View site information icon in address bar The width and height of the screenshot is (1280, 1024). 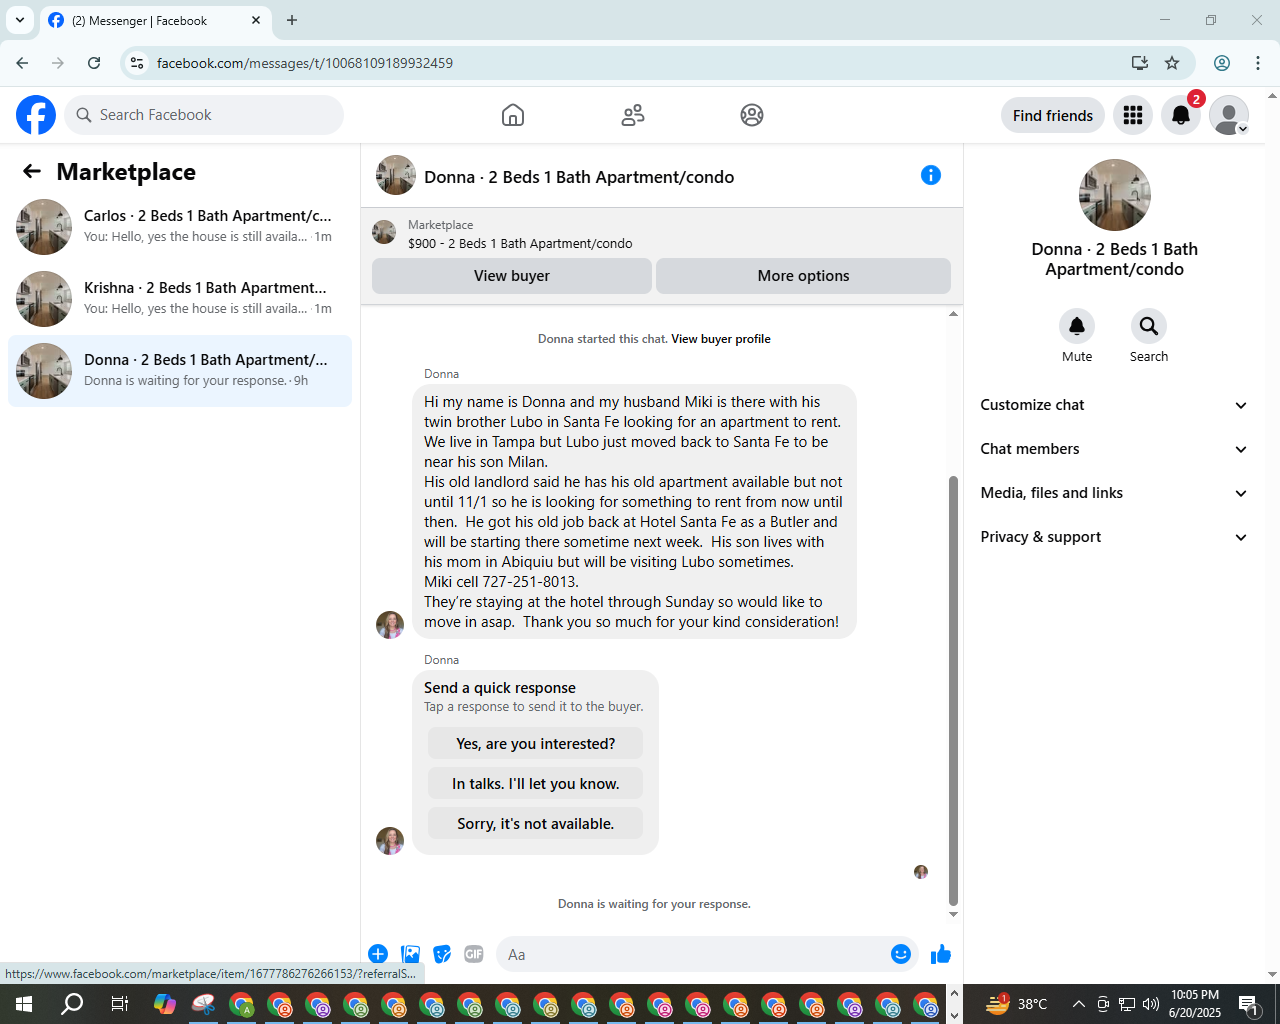pyautogui.click(x=137, y=63)
